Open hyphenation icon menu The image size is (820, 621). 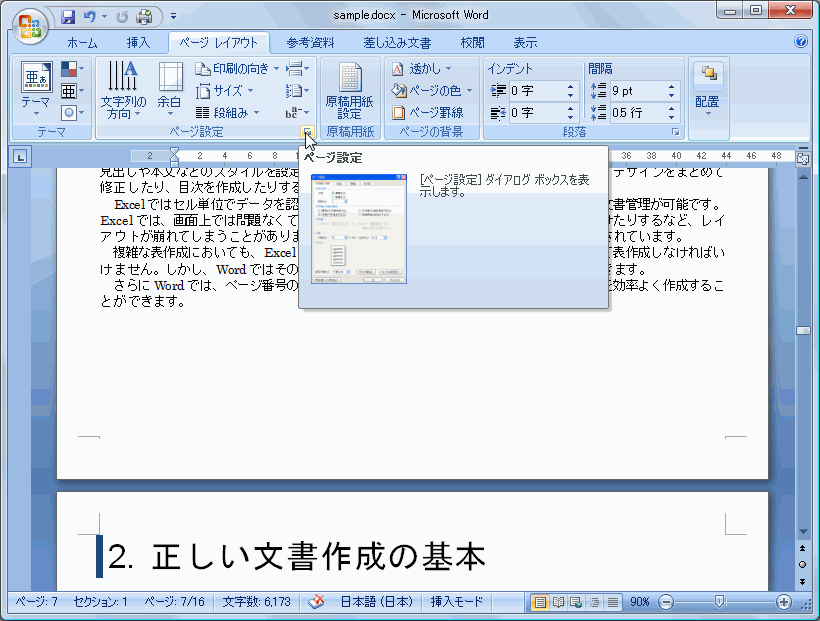point(298,112)
